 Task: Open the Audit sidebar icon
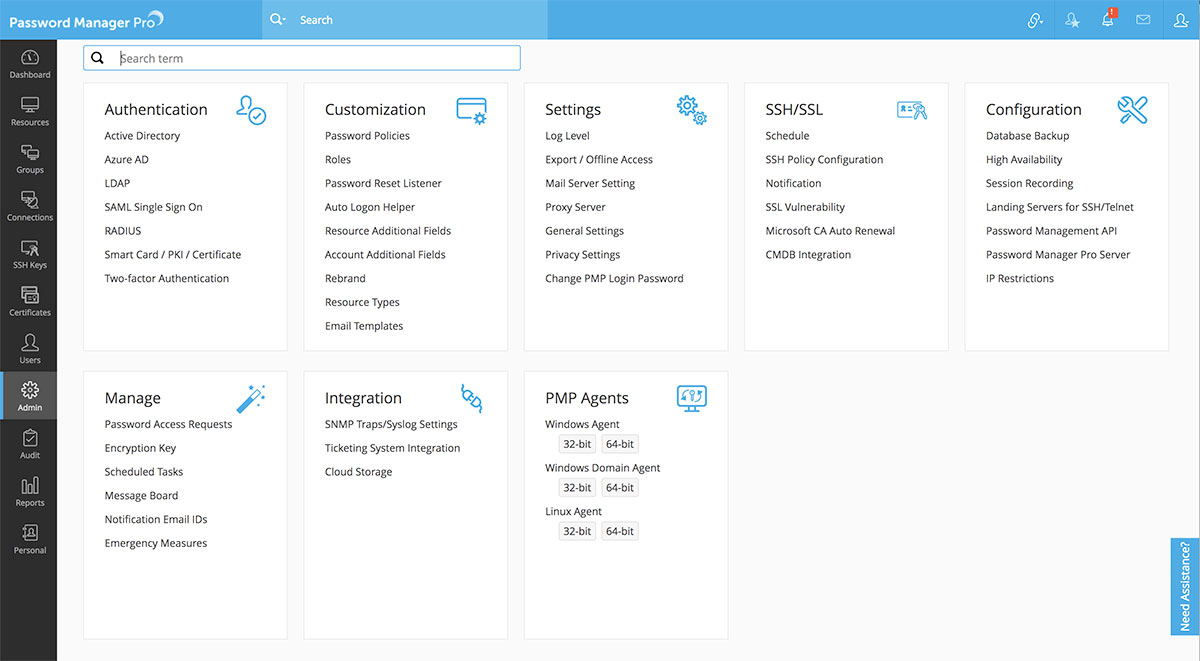pyautogui.click(x=29, y=437)
